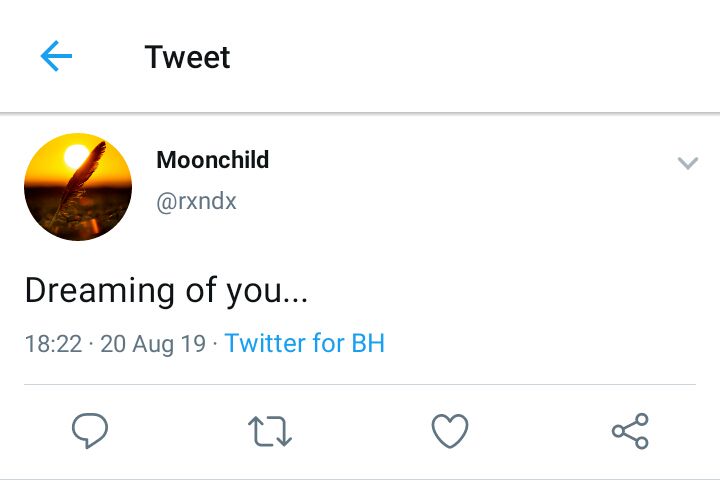Tap the 20 Aug 19 date

pos(153,343)
